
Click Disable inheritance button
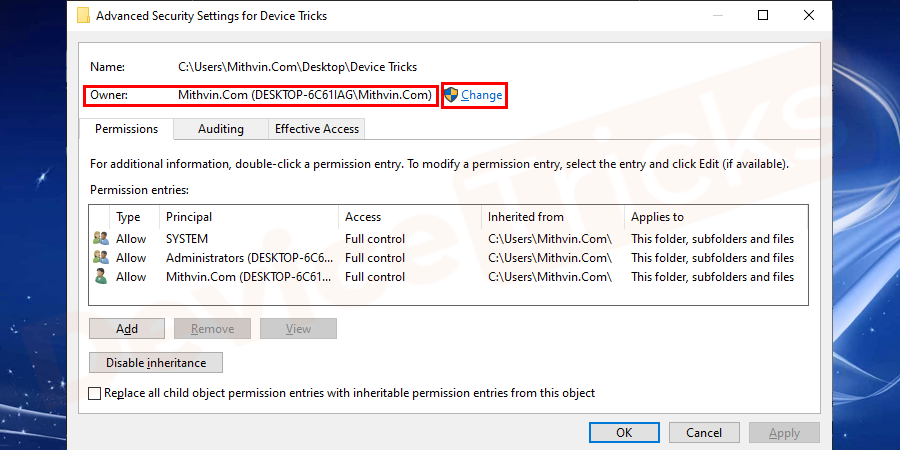(x=156, y=363)
